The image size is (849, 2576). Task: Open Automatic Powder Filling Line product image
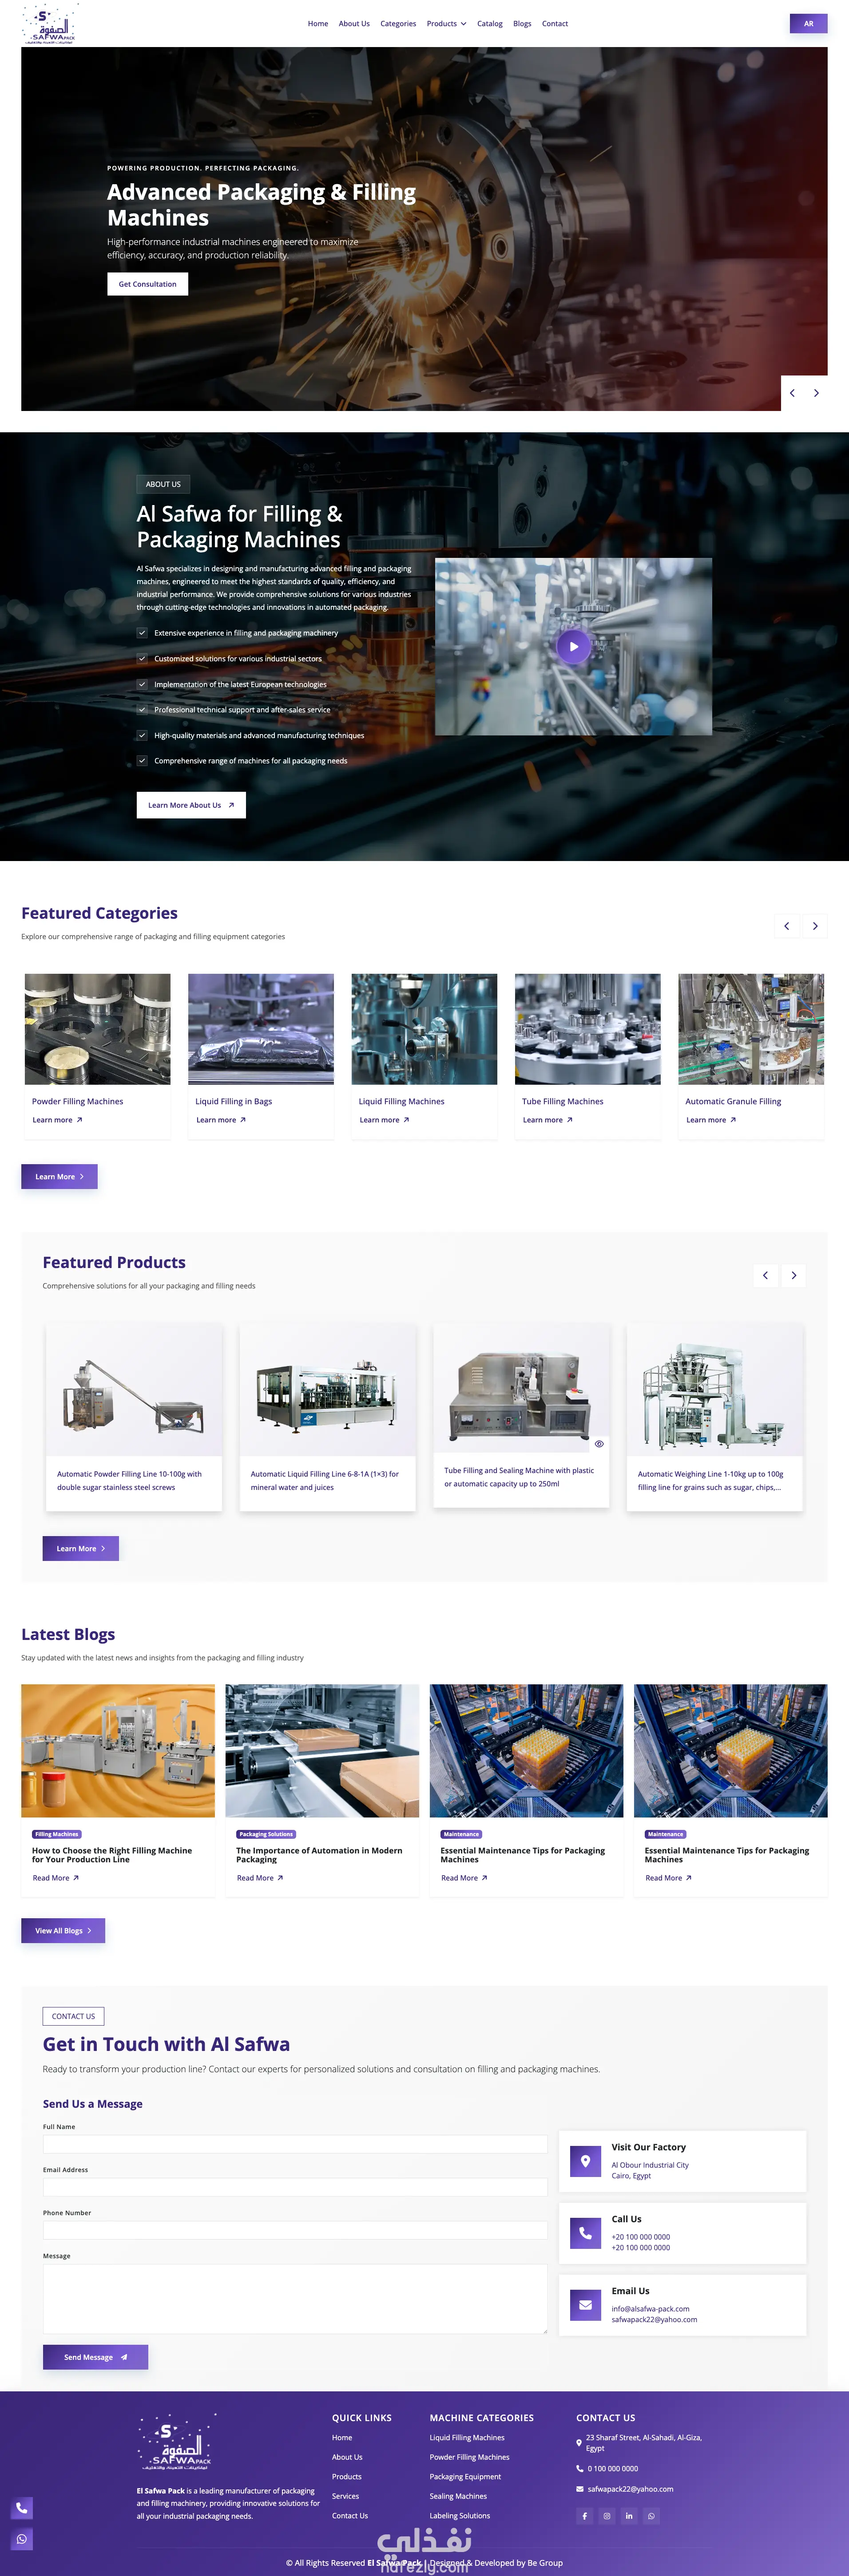pos(134,1390)
